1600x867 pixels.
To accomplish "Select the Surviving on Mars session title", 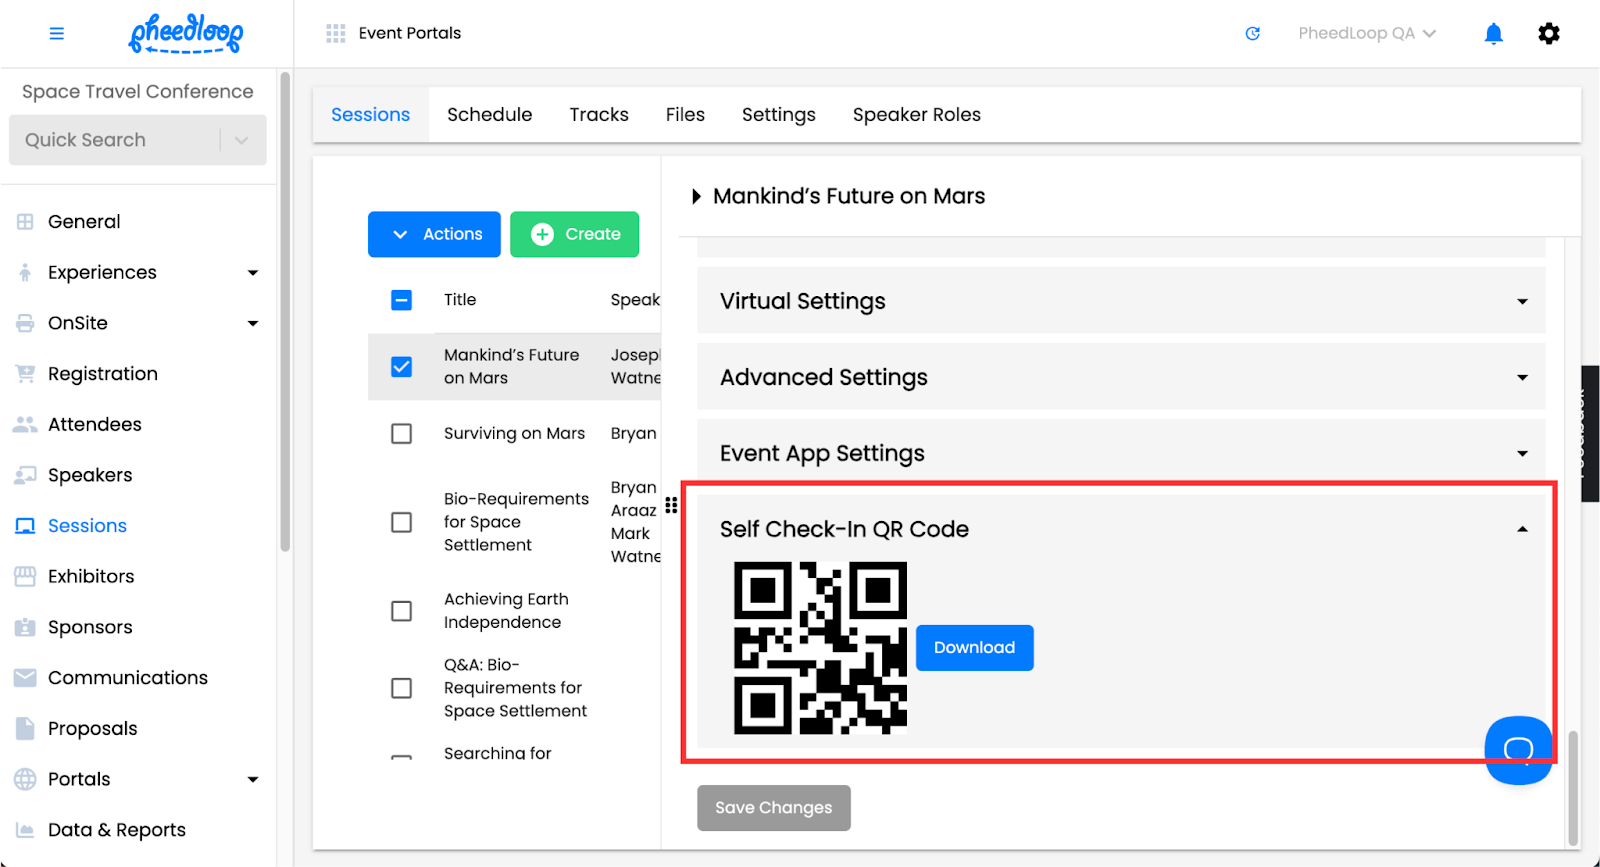I will [515, 433].
